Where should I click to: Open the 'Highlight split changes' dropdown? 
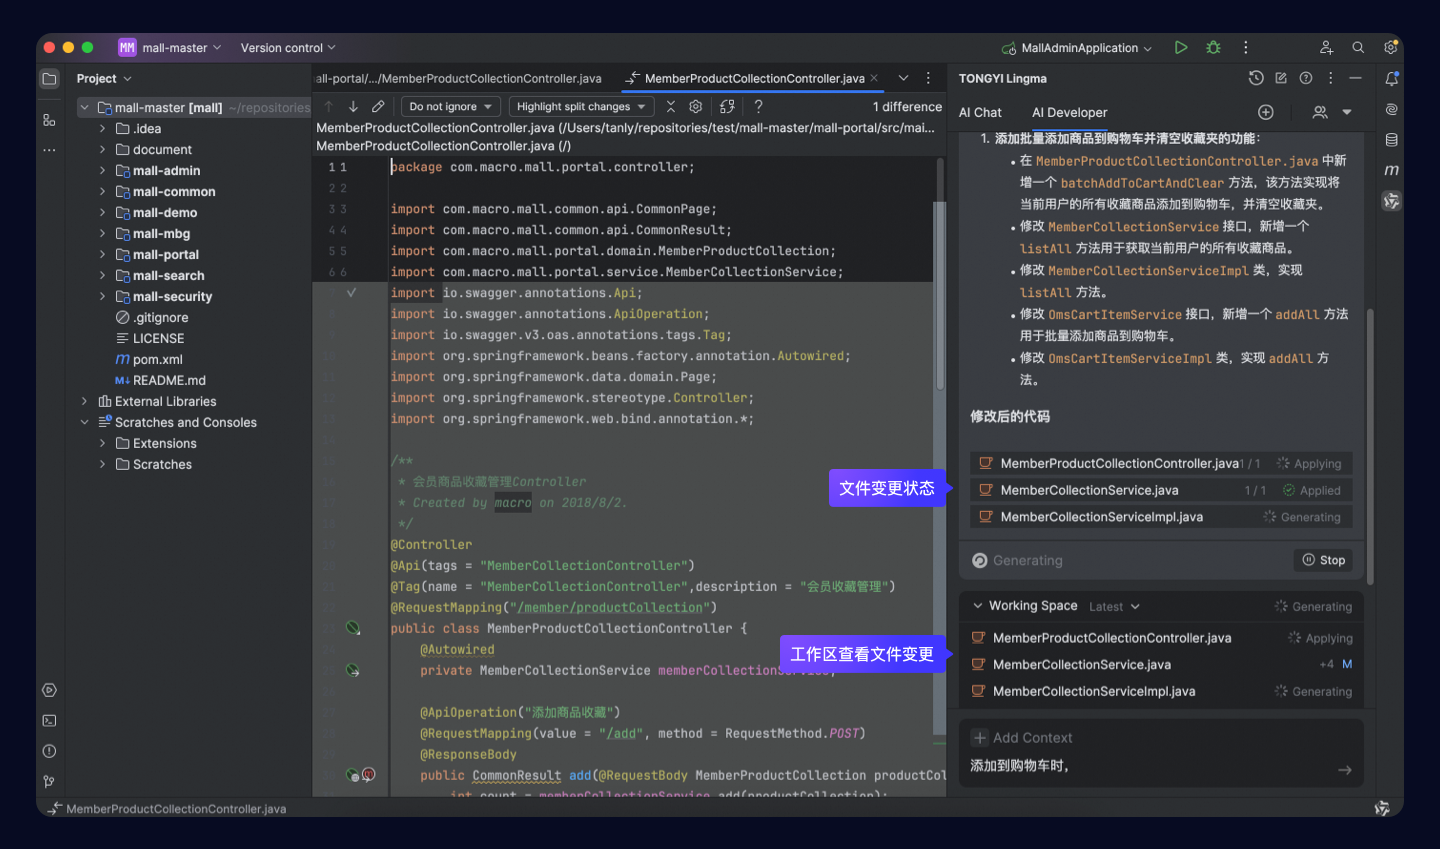click(x=580, y=106)
